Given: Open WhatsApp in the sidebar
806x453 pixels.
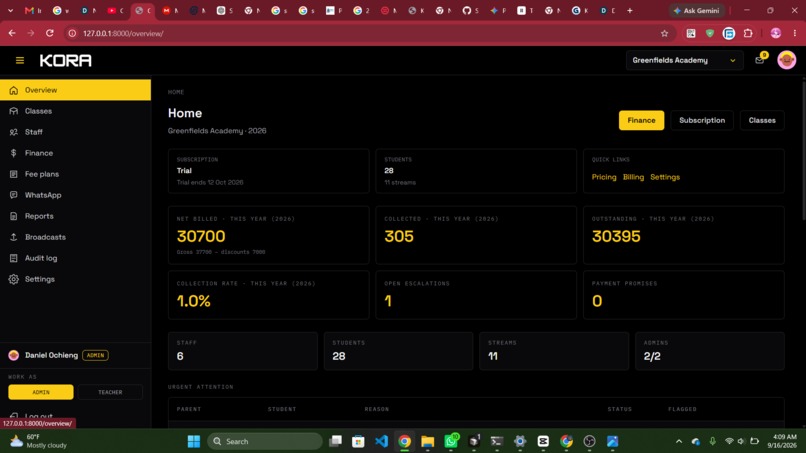Looking at the screenshot, I should tap(75, 195).
